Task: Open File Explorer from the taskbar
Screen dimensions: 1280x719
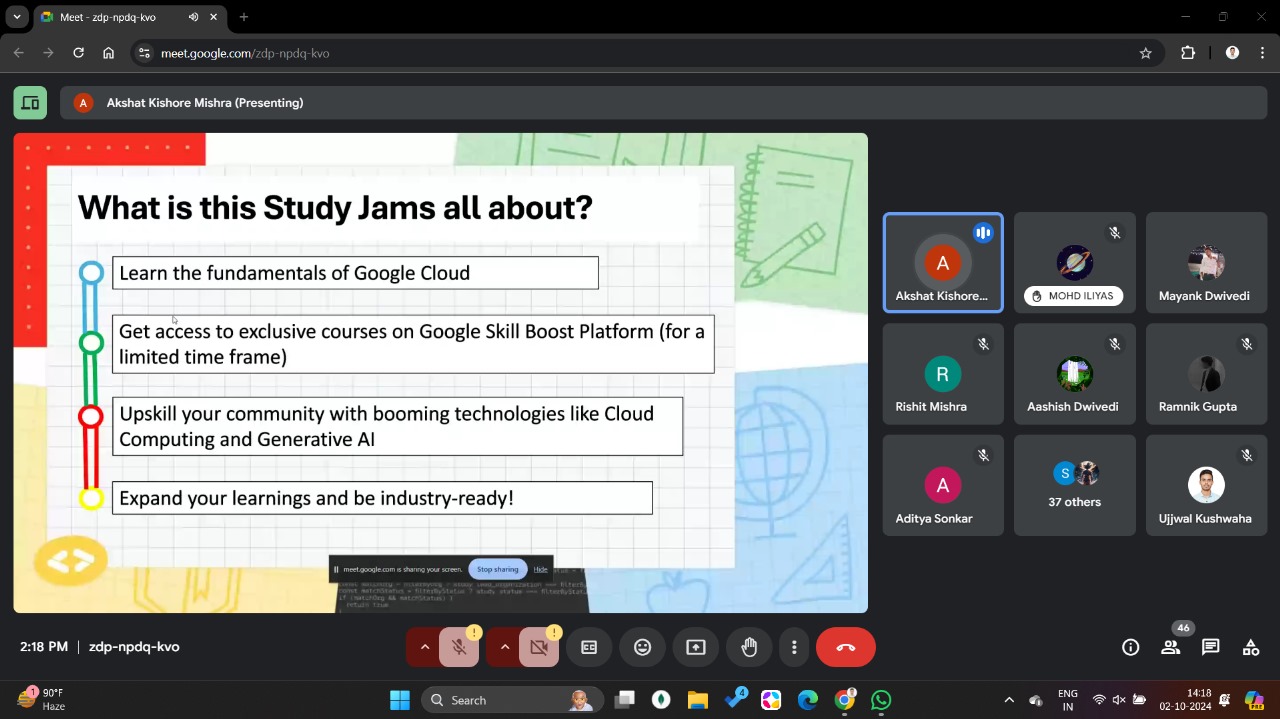Action: (697, 700)
